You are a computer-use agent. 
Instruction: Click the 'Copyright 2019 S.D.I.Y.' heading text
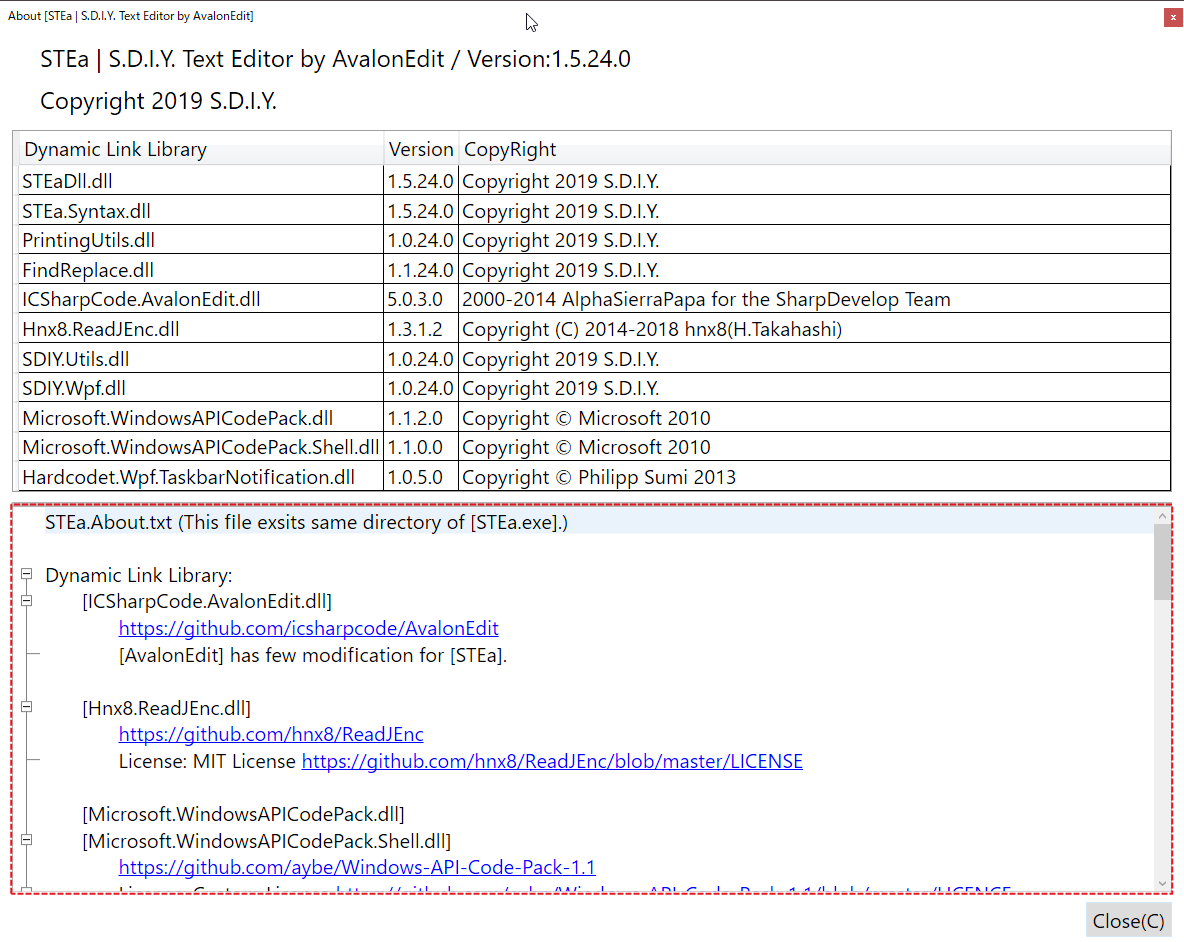pyautogui.click(x=159, y=100)
